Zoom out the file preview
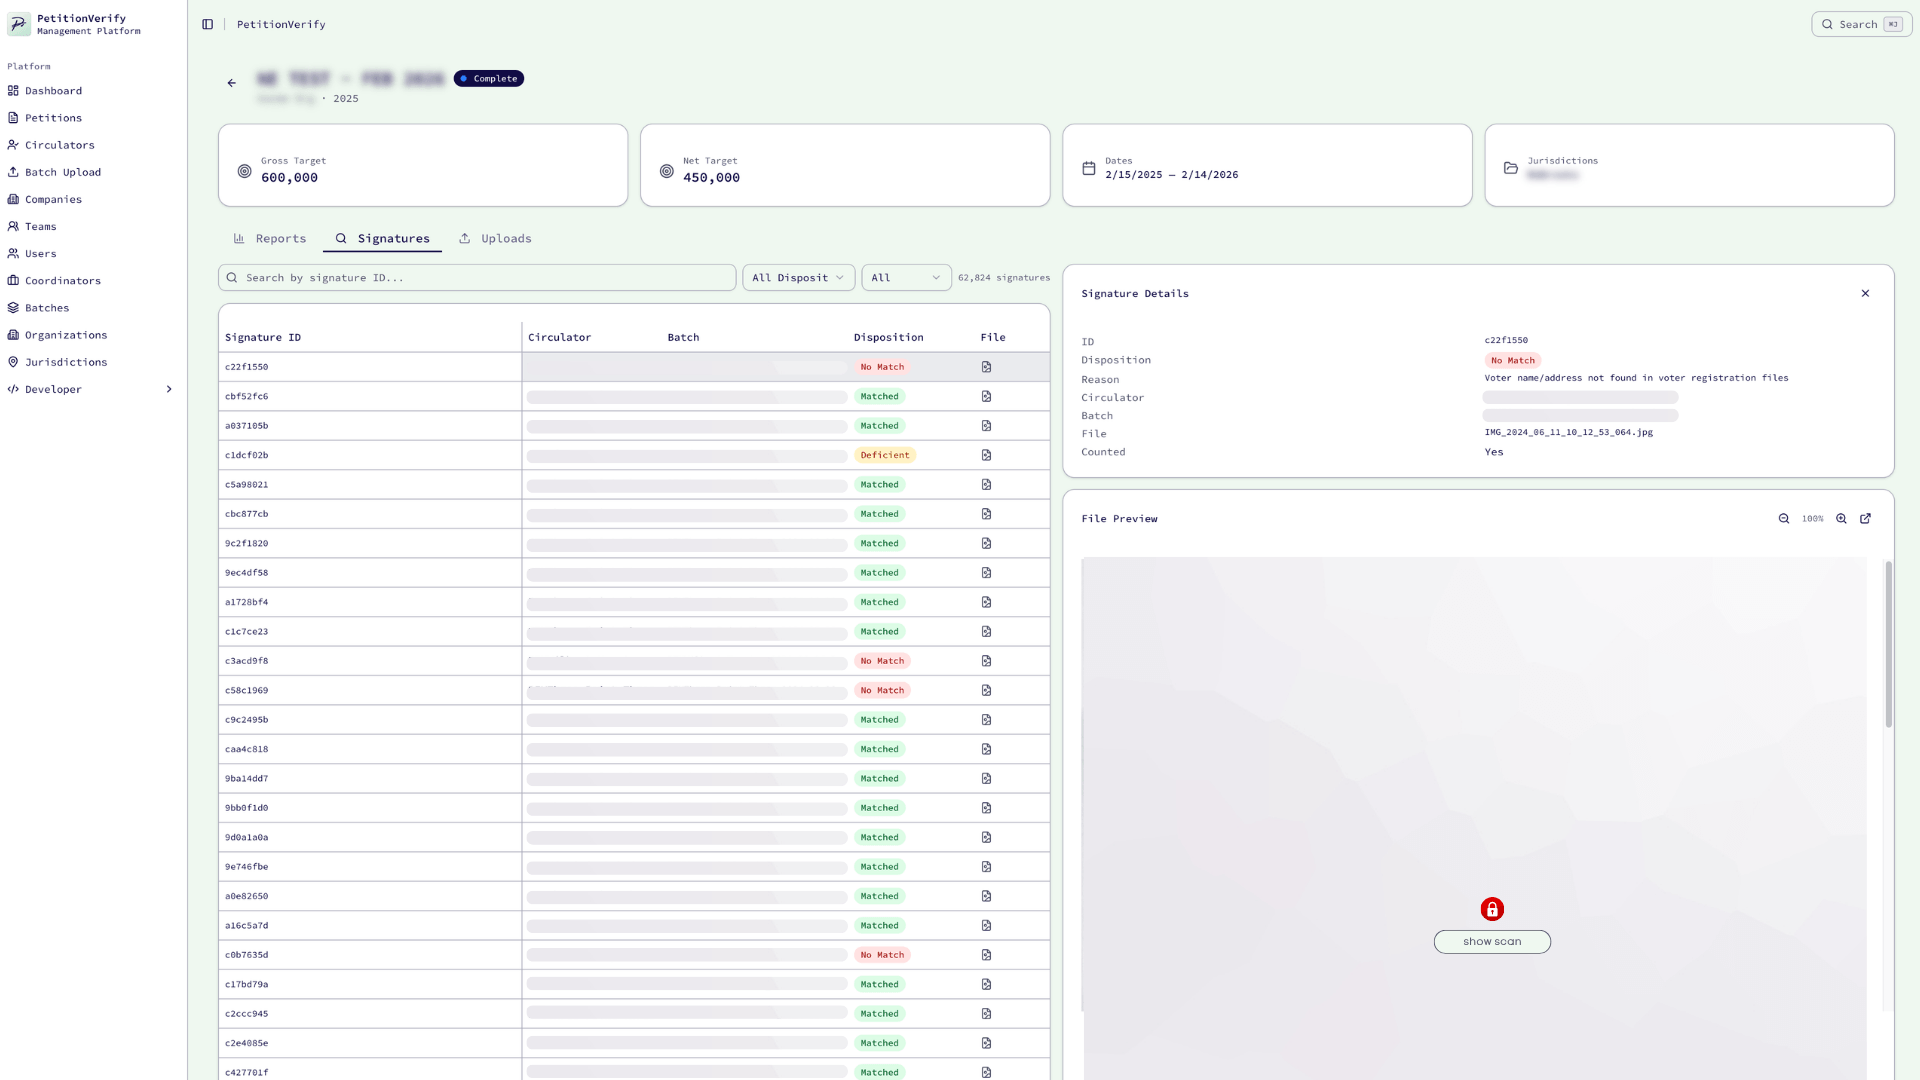This screenshot has height=1080, width=1920. pos(1783,519)
